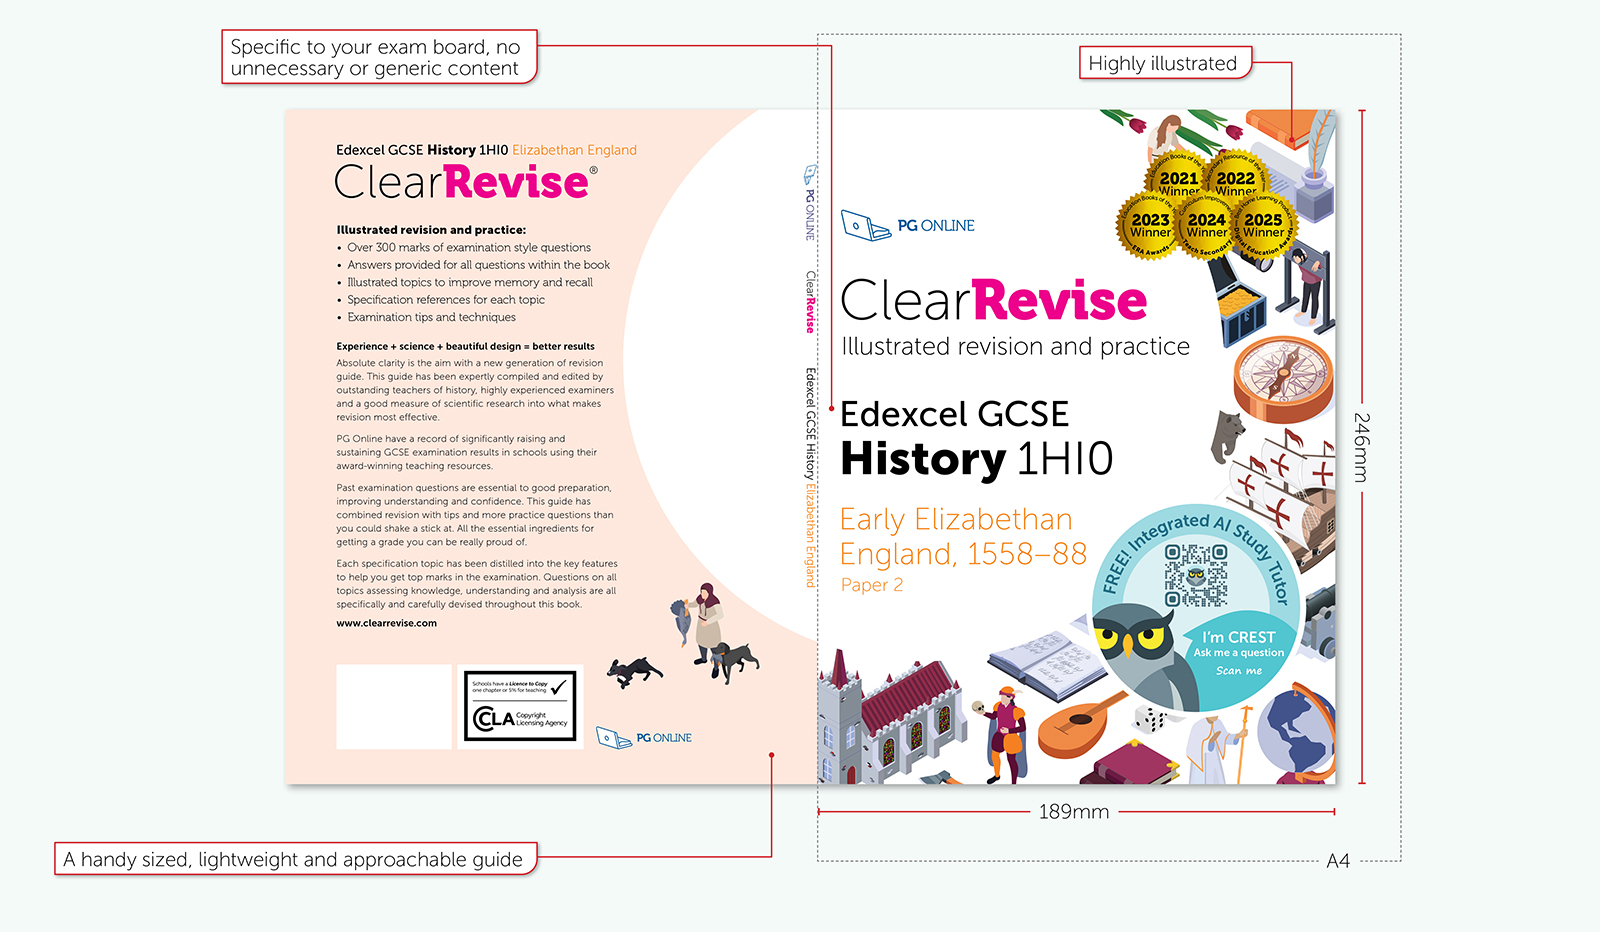Visit www.clearrevise.com link on back cover
Viewport: 1600px width, 932px height.
(x=385, y=621)
